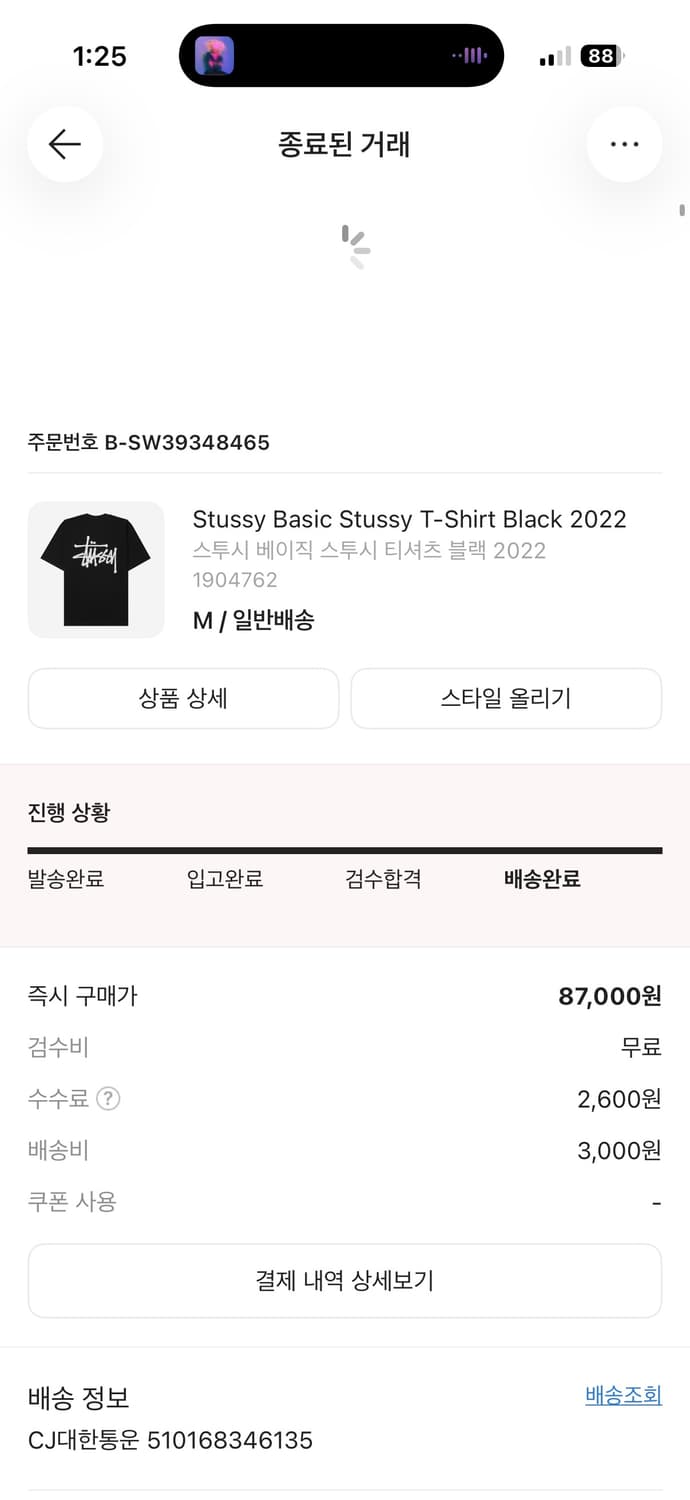Click the back arrow to exit order details
The image size is (690, 1500).
click(x=65, y=144)
